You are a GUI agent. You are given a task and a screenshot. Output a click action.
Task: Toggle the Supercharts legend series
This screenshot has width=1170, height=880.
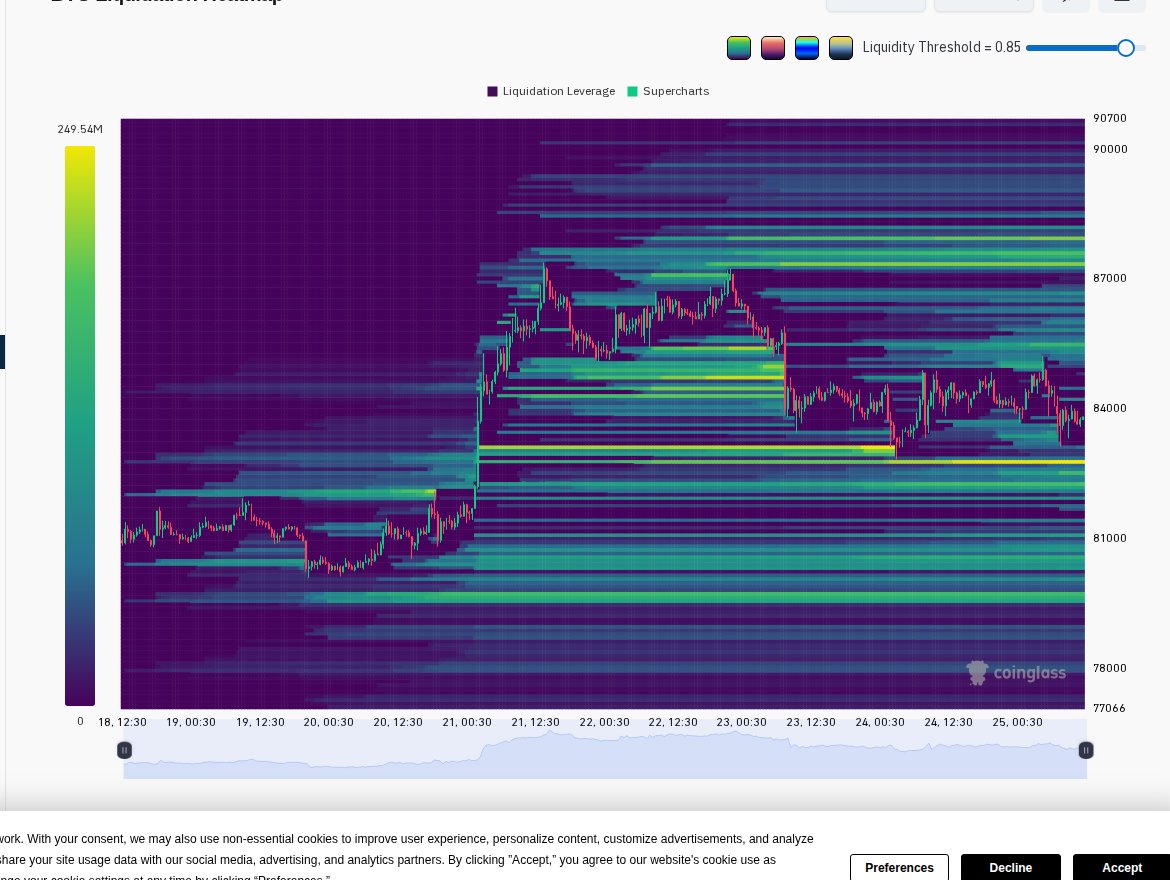pos(669,91)
